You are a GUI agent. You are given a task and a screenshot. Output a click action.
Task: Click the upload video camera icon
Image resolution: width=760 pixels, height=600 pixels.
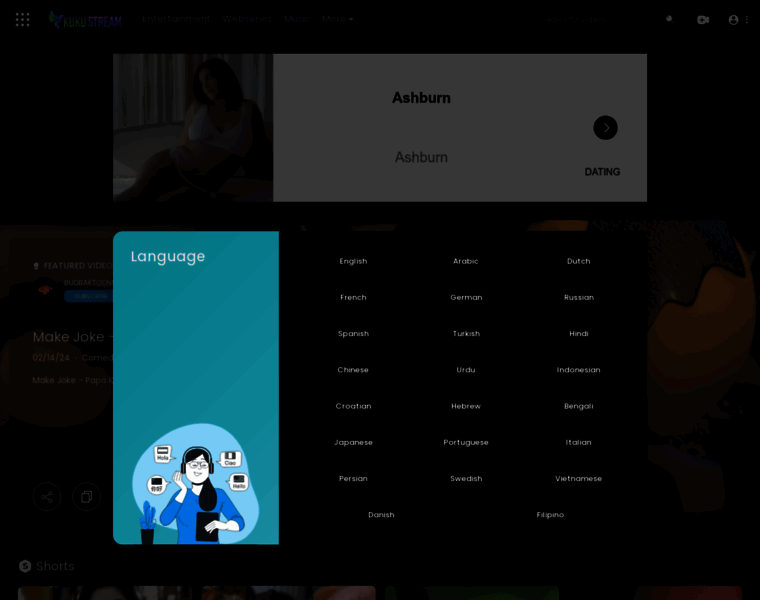click(703, 19)
